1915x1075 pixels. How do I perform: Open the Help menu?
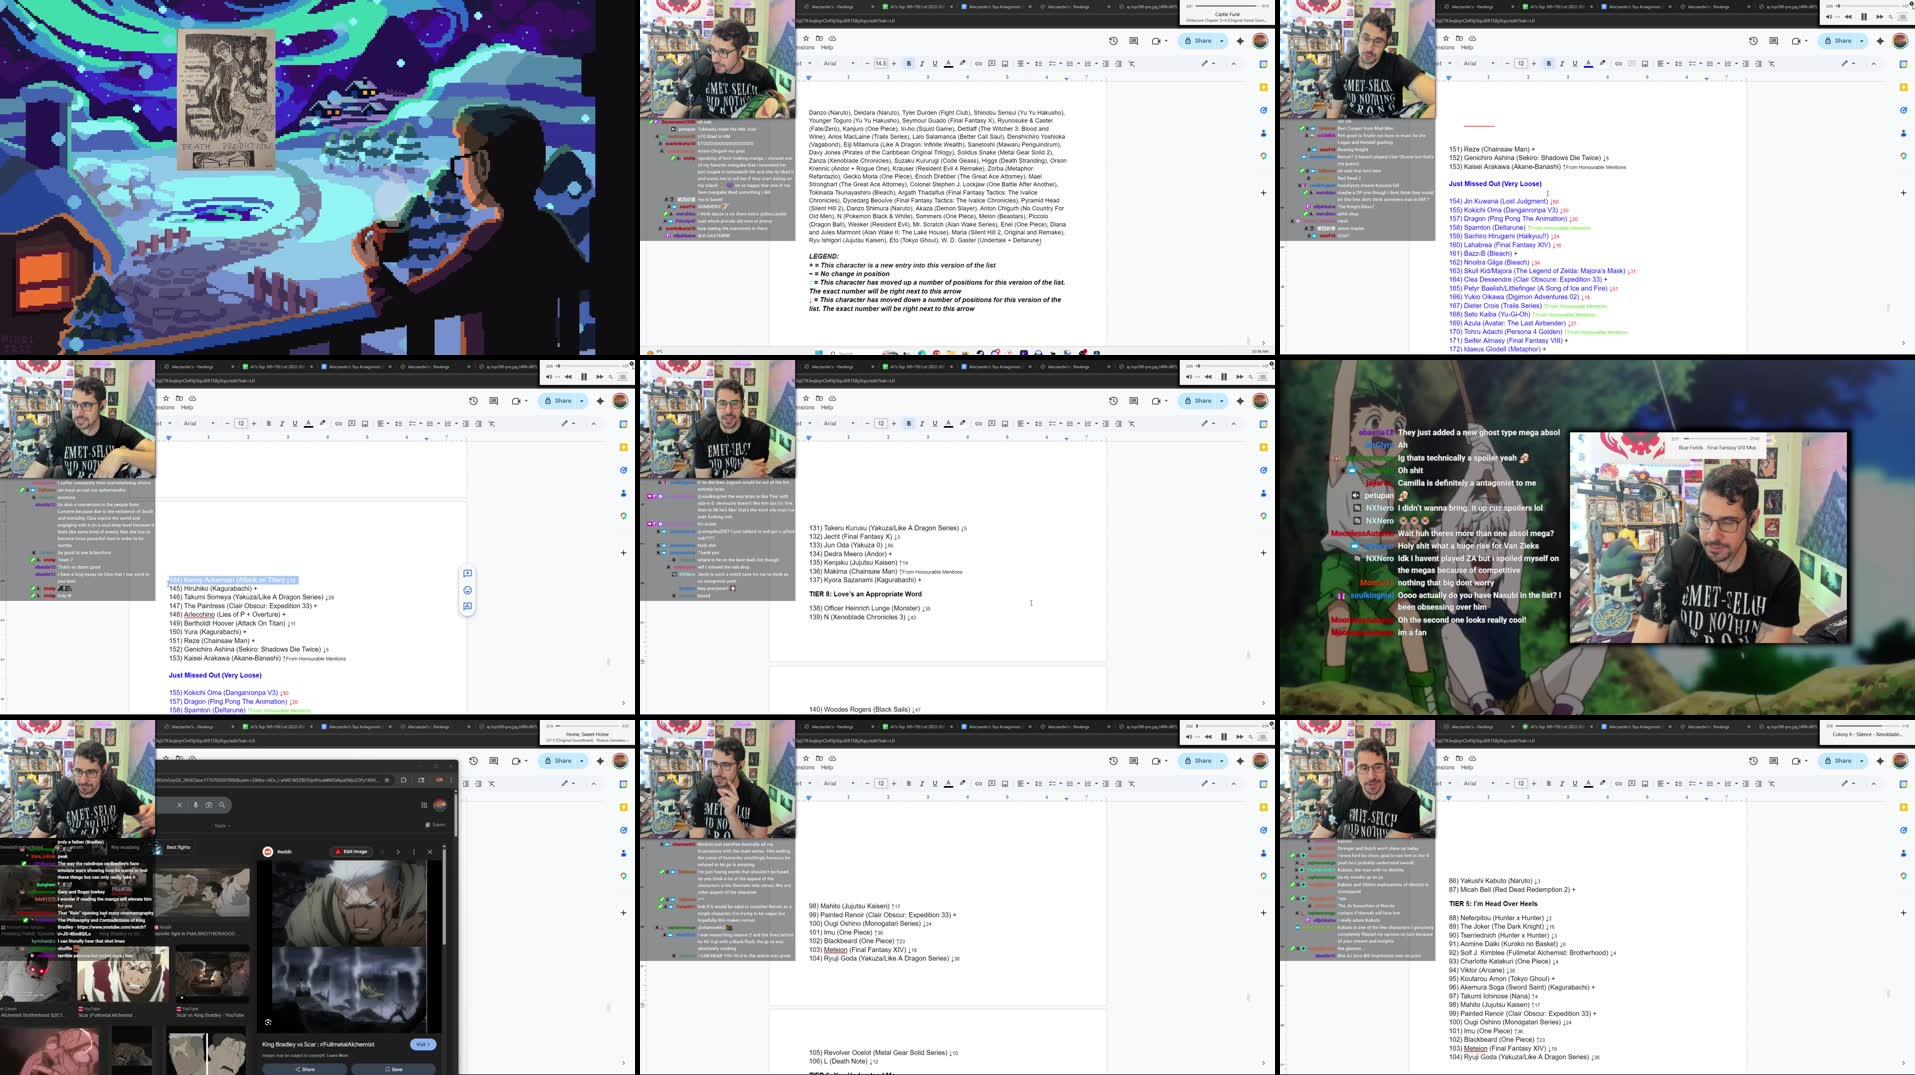tap(827, 46)
